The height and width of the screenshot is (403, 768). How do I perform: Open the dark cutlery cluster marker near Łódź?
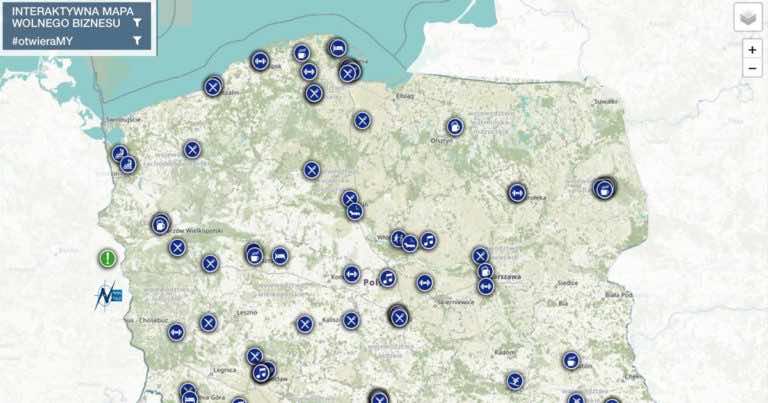tap(399, 316)
